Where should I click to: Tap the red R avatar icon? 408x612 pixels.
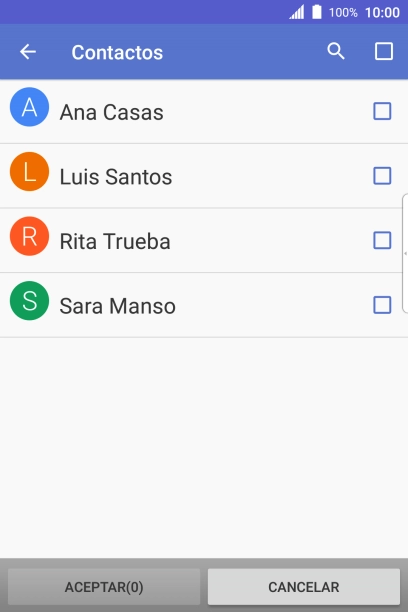pyautogui.click(x=29, y=236)
